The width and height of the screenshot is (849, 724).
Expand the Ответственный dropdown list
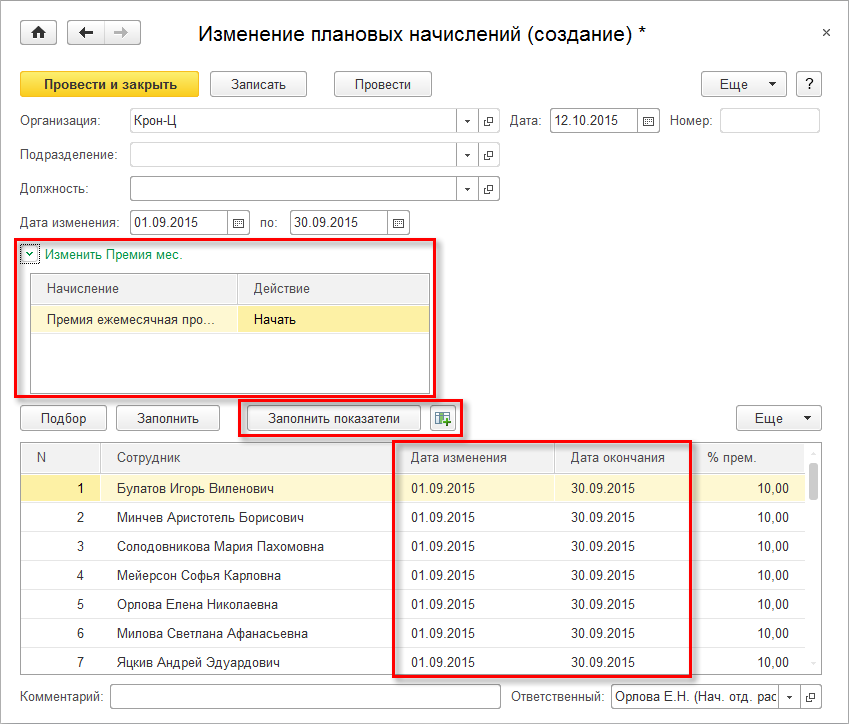click(x=789, y=697)
